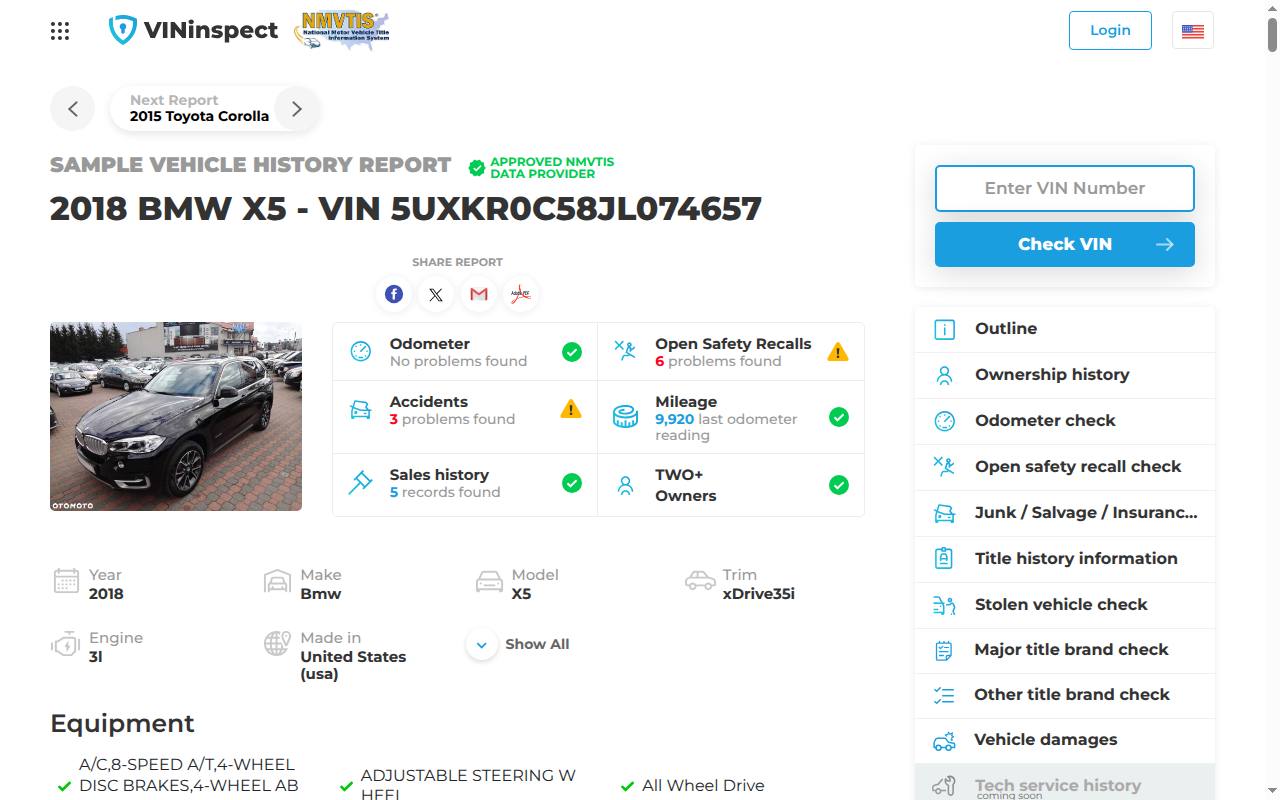Open Open Safety Recalls card title
This screenshot has height=800, width=1280.
click(x=733, y=343)
